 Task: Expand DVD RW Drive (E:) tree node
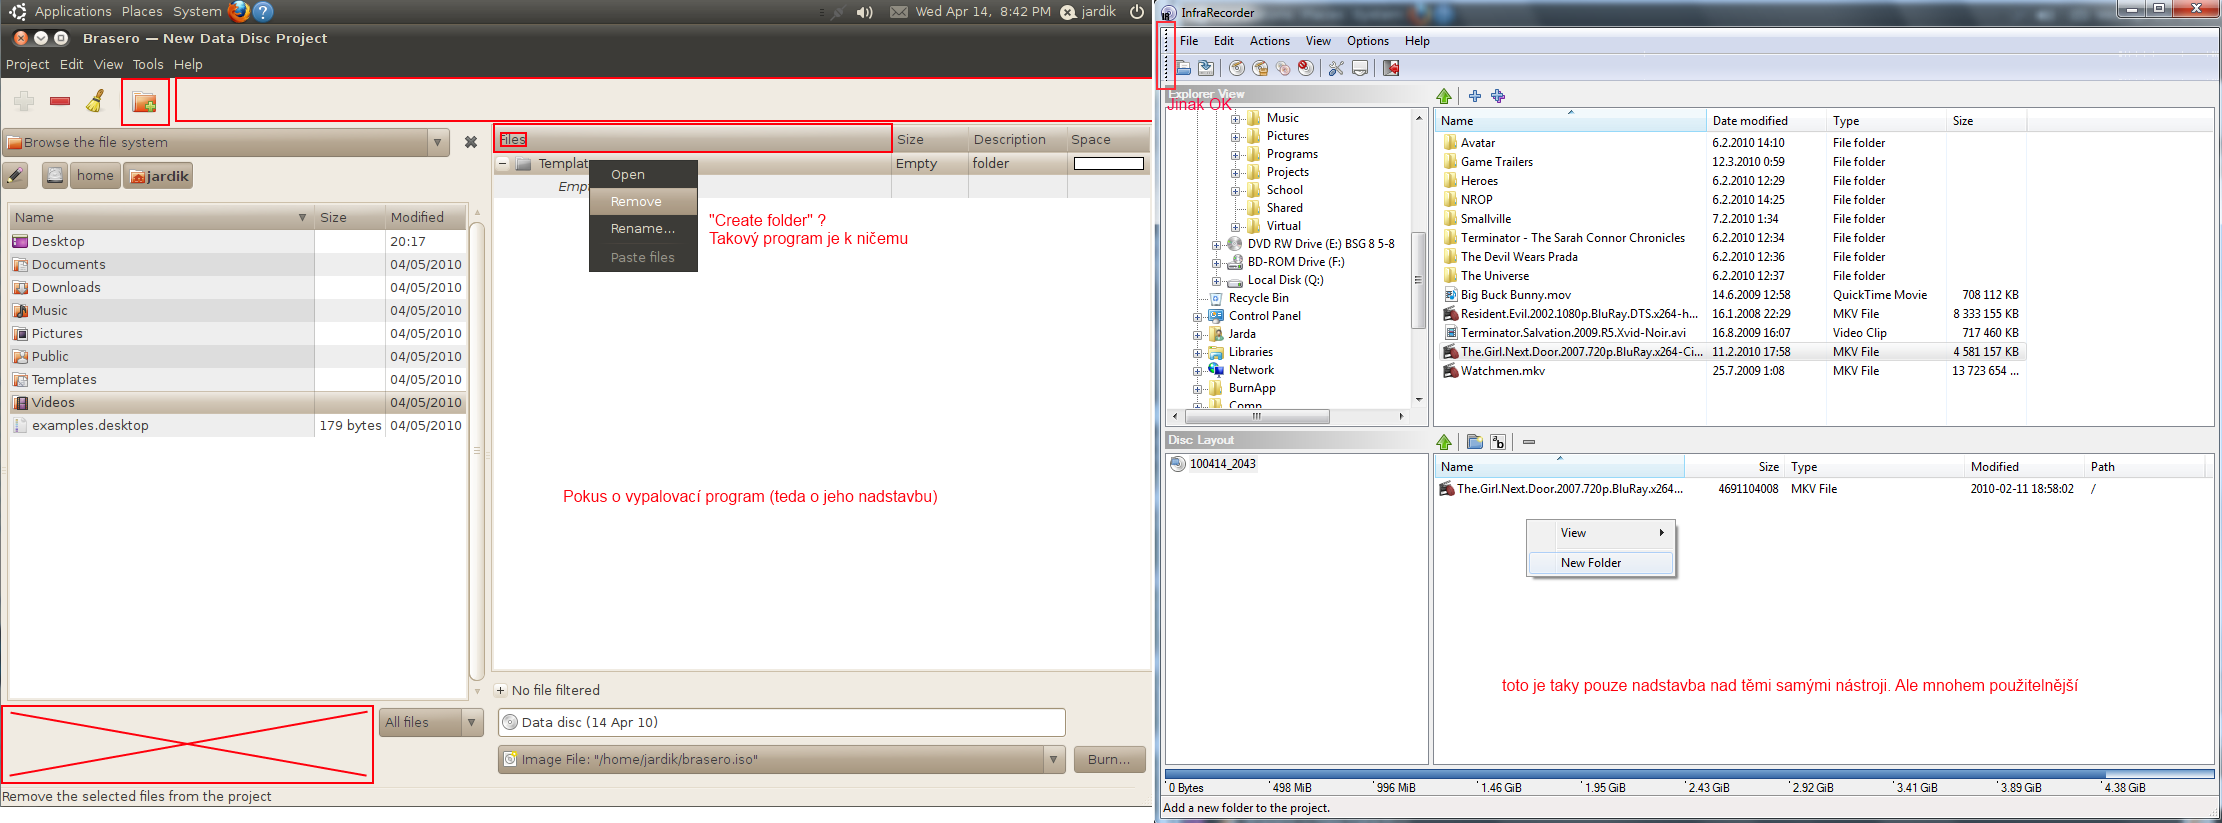[1216, 245]
